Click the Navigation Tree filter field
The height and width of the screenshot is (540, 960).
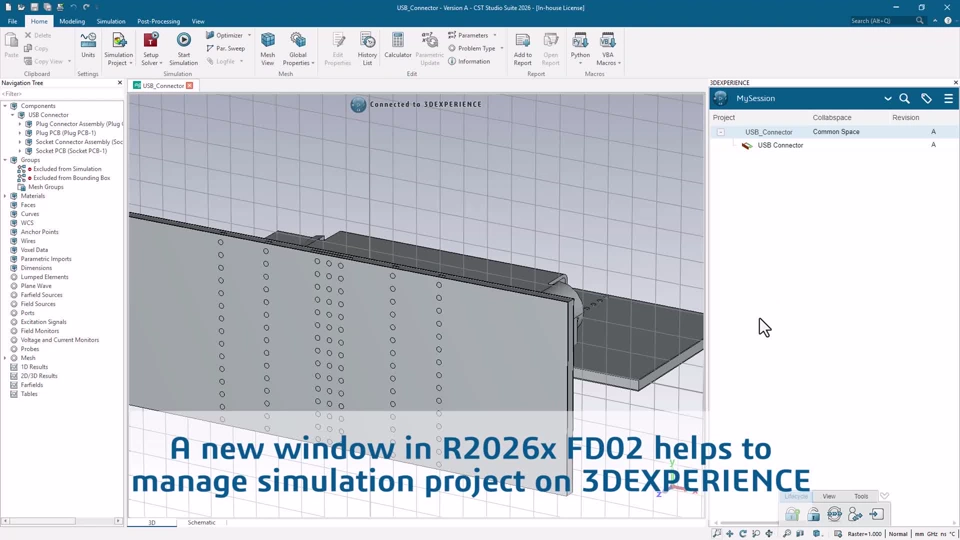click(61, 94)
